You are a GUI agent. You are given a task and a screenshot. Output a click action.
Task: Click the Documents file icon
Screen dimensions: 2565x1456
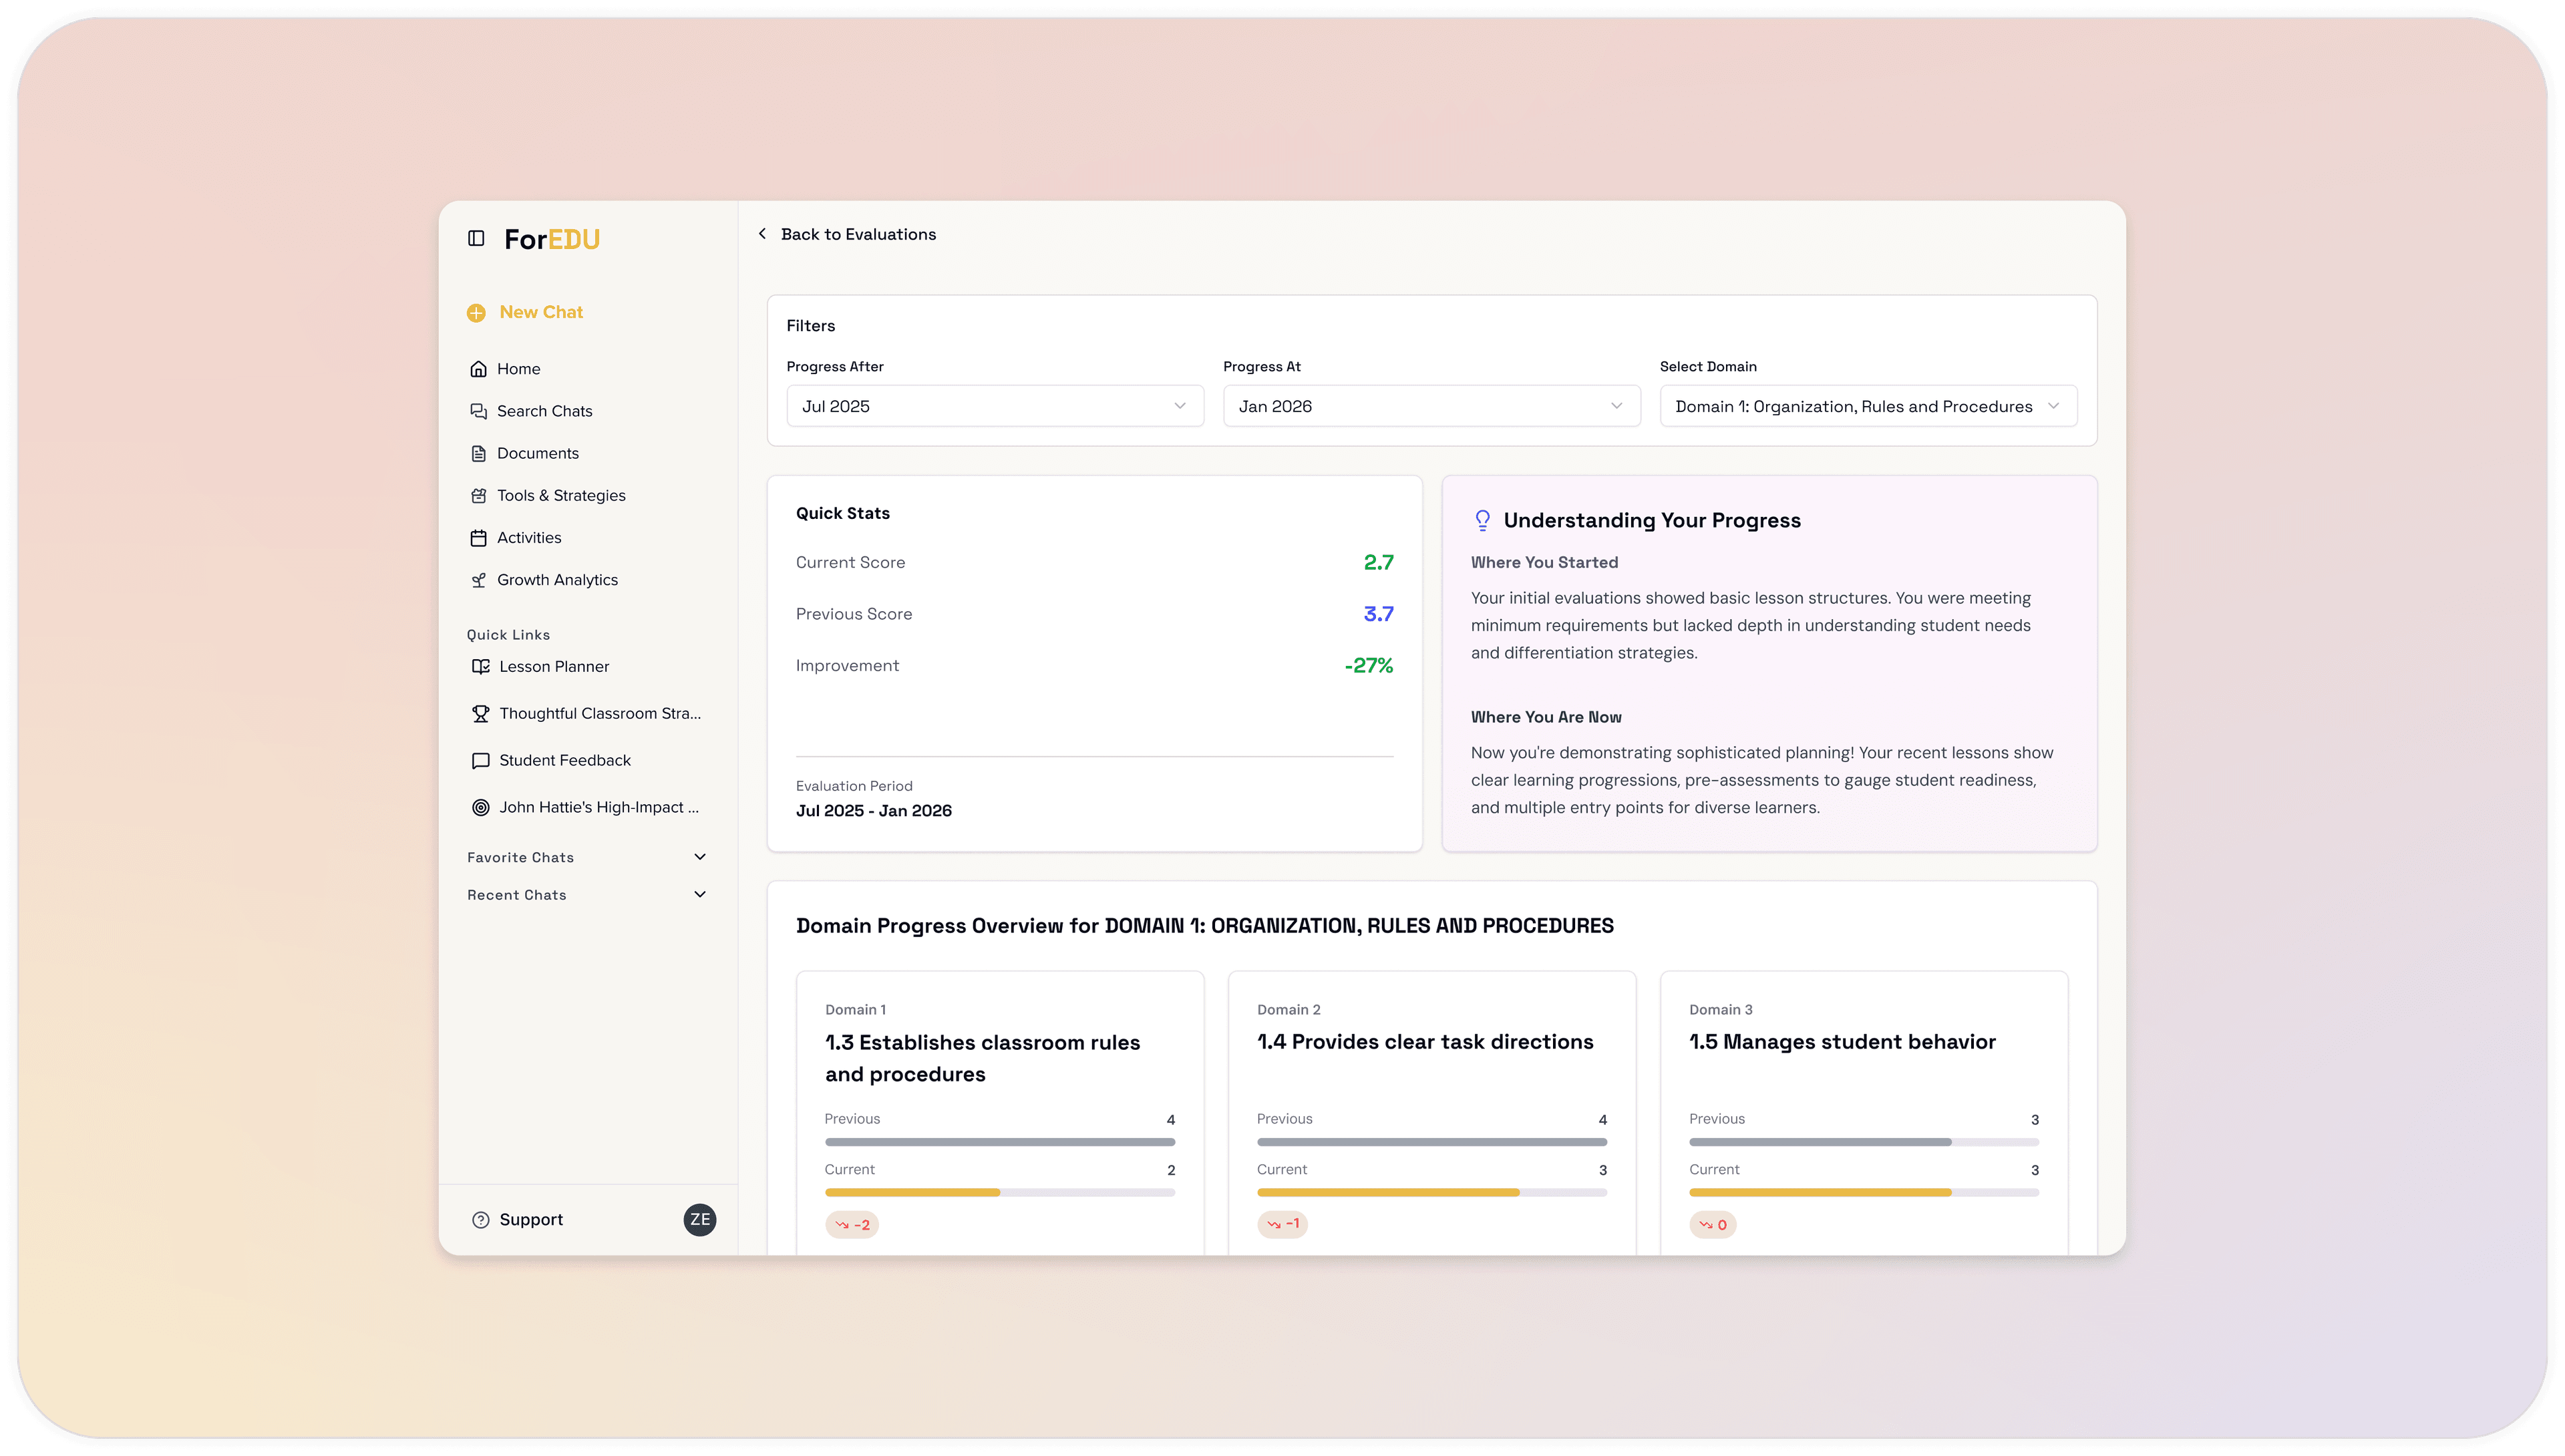pyautogui.click(x=479, y=453)
